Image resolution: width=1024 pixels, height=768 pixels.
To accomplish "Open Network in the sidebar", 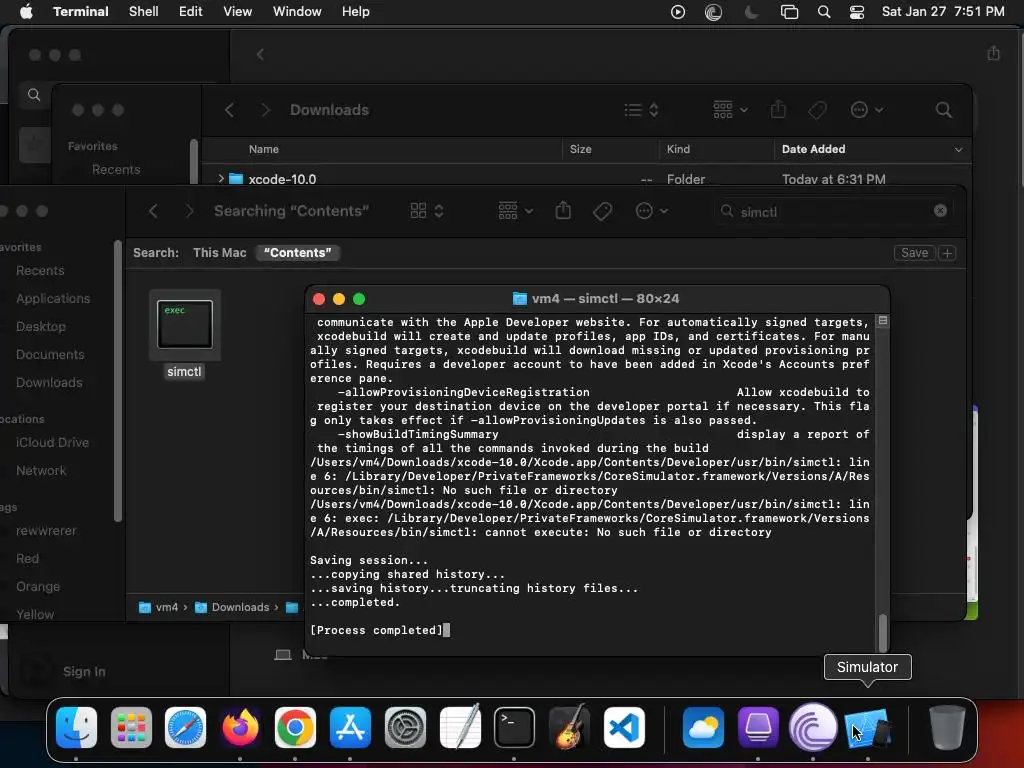I will [x=41, y=471].
